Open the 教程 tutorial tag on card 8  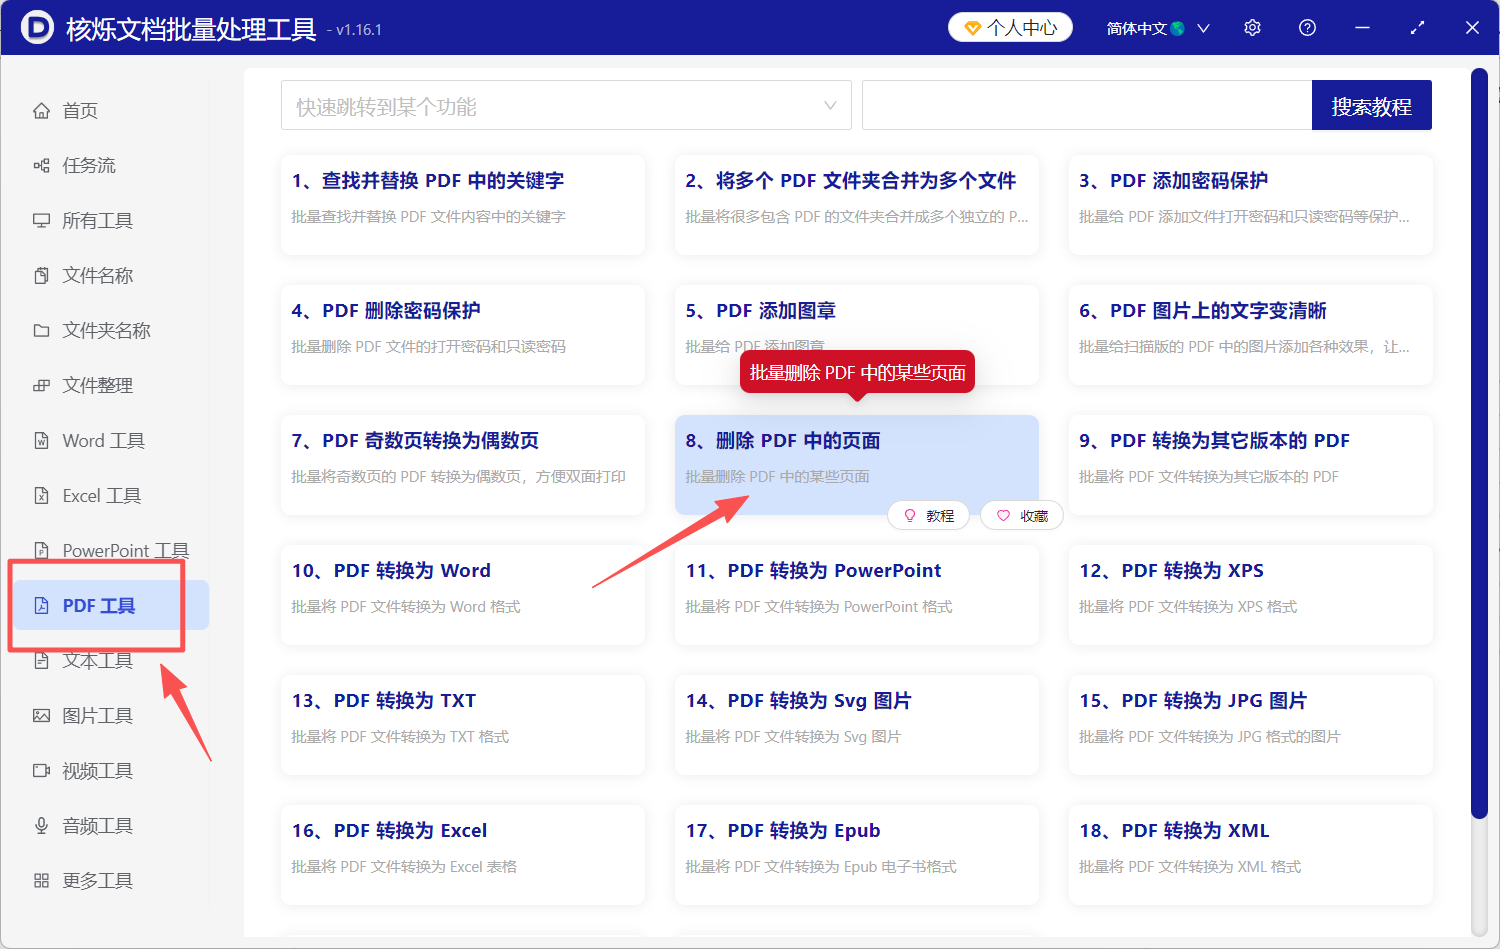(928, 514)
